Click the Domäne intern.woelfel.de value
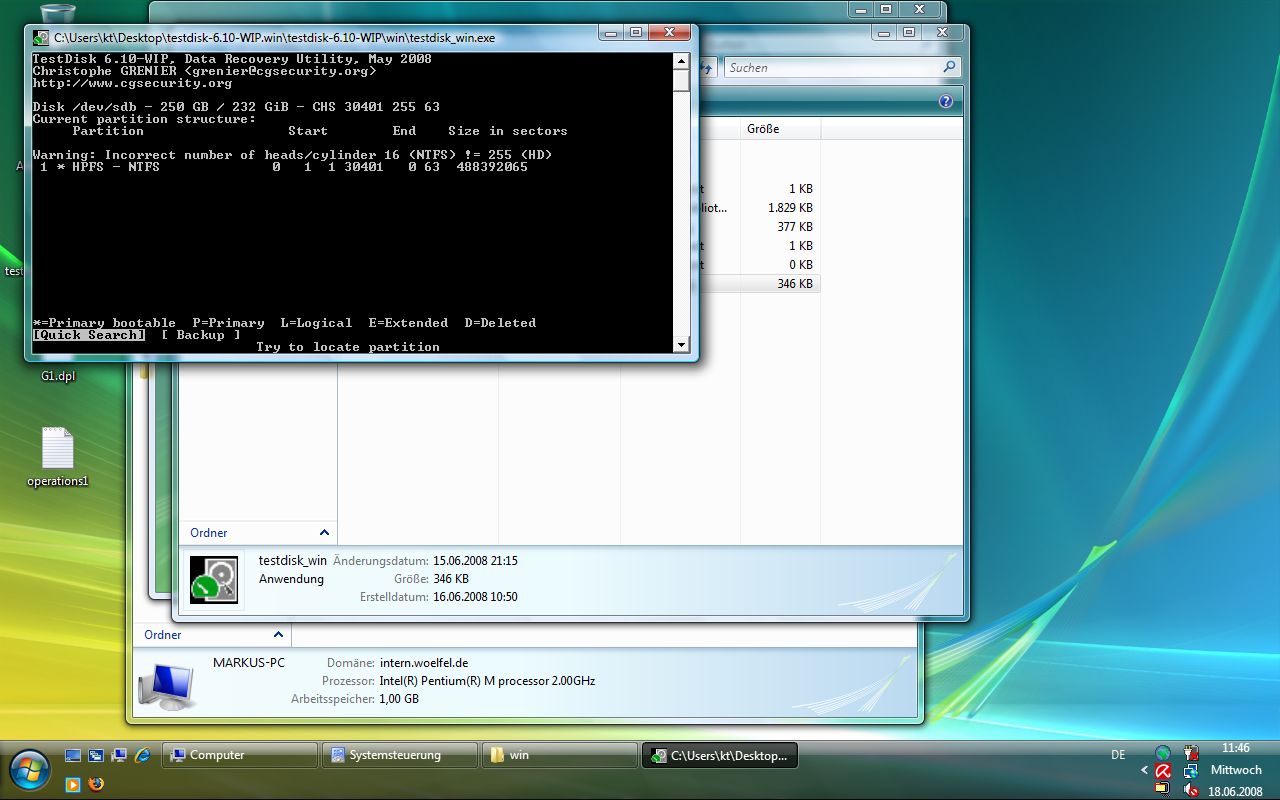Image resolution: width=1280 pixels, height=800 pixels. click(424, 663)
